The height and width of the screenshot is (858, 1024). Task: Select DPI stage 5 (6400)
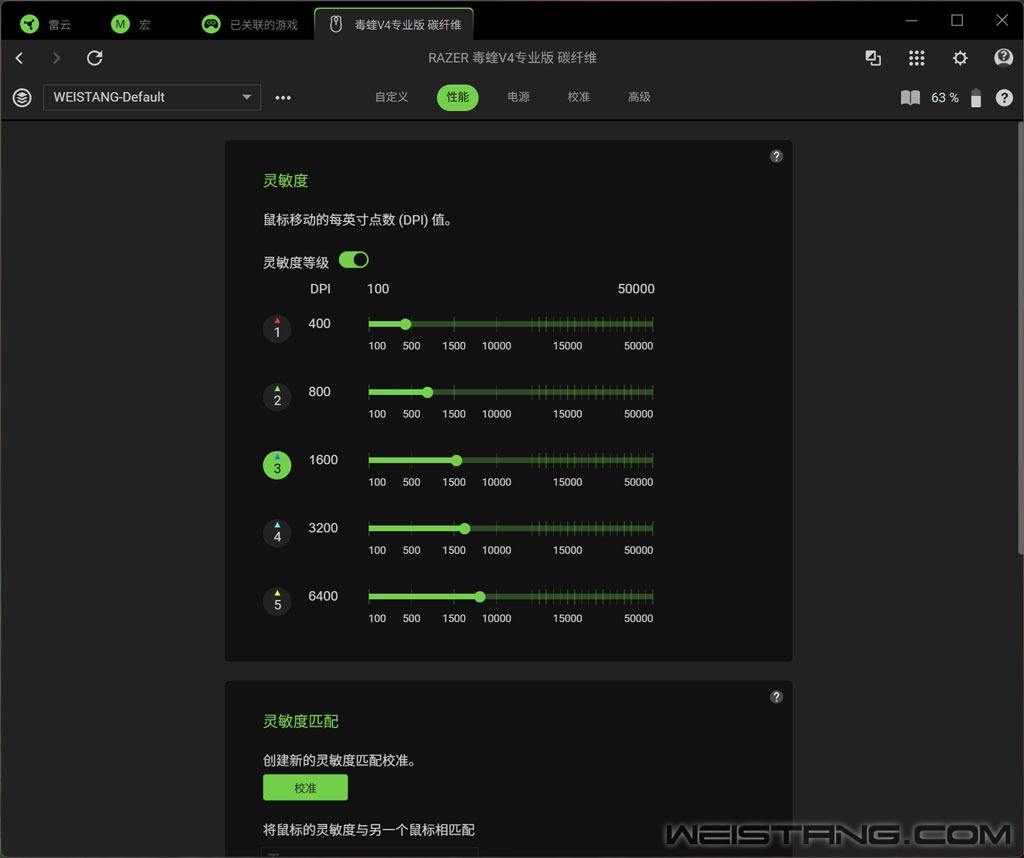pos(277,601)
